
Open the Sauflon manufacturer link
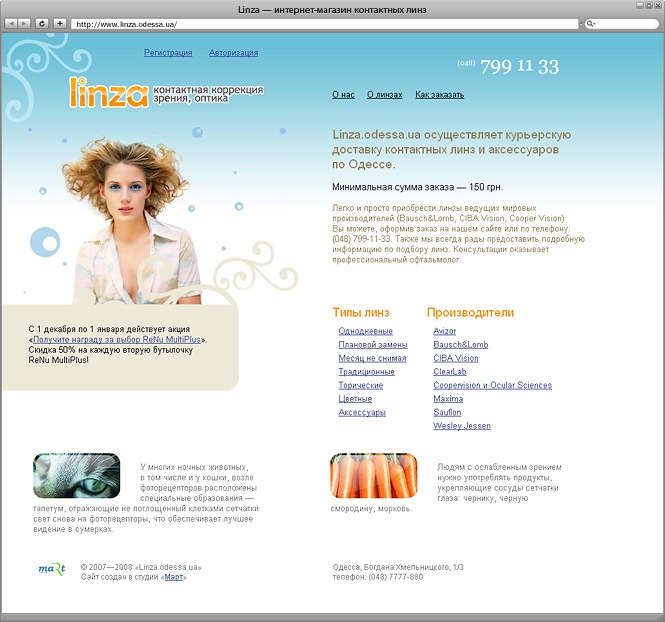point(447,413)
